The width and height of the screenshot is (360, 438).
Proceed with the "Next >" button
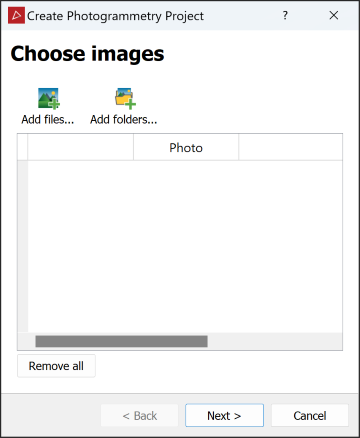coord(224,415)
